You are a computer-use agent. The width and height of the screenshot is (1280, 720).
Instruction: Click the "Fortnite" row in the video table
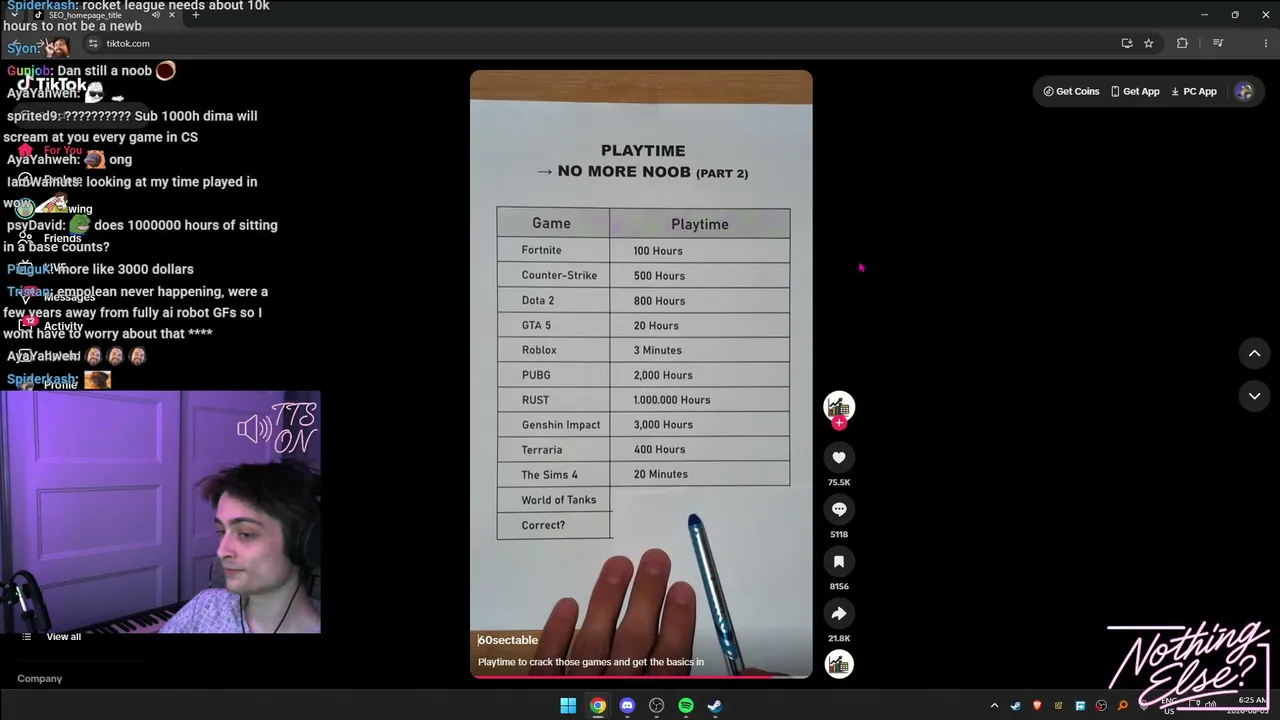[x=643, y=250]
